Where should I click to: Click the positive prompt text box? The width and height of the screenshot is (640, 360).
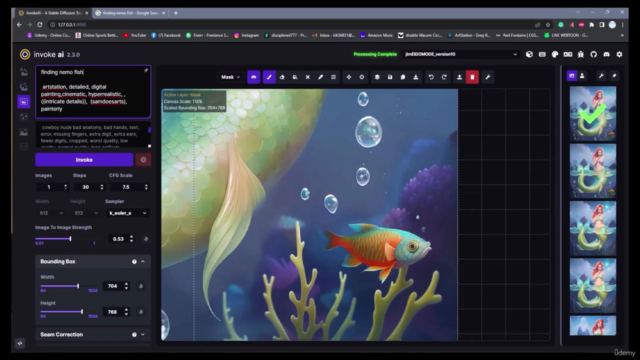click(x=93, y=91)
